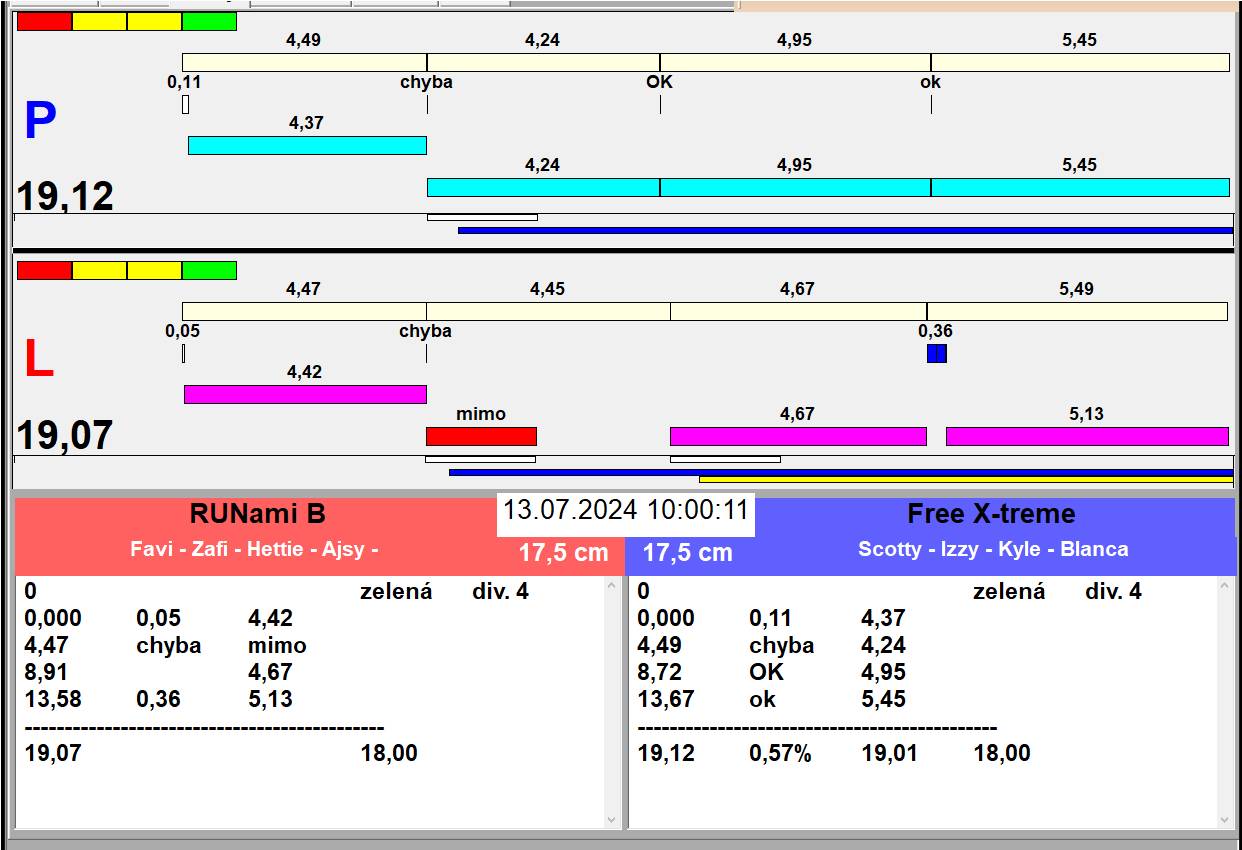Image resolution: width=1242 pixels, height=850 pixels.
Task: Click the green start light in lane L
Action: click(209, 270)
